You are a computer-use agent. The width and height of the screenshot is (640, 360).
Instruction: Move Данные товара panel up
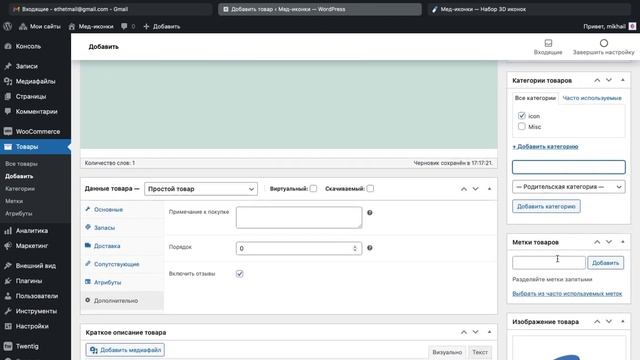click(x=464, y=189)
